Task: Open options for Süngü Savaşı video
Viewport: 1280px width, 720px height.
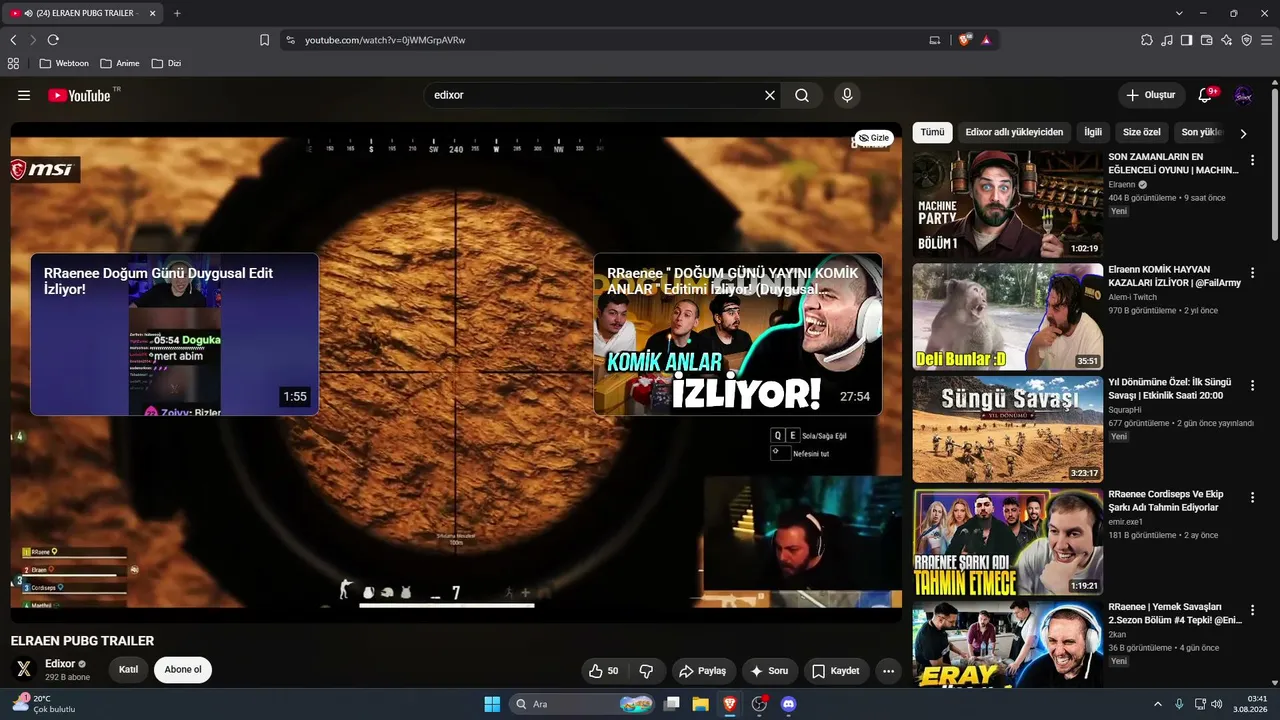Action: coord(1252,386)
